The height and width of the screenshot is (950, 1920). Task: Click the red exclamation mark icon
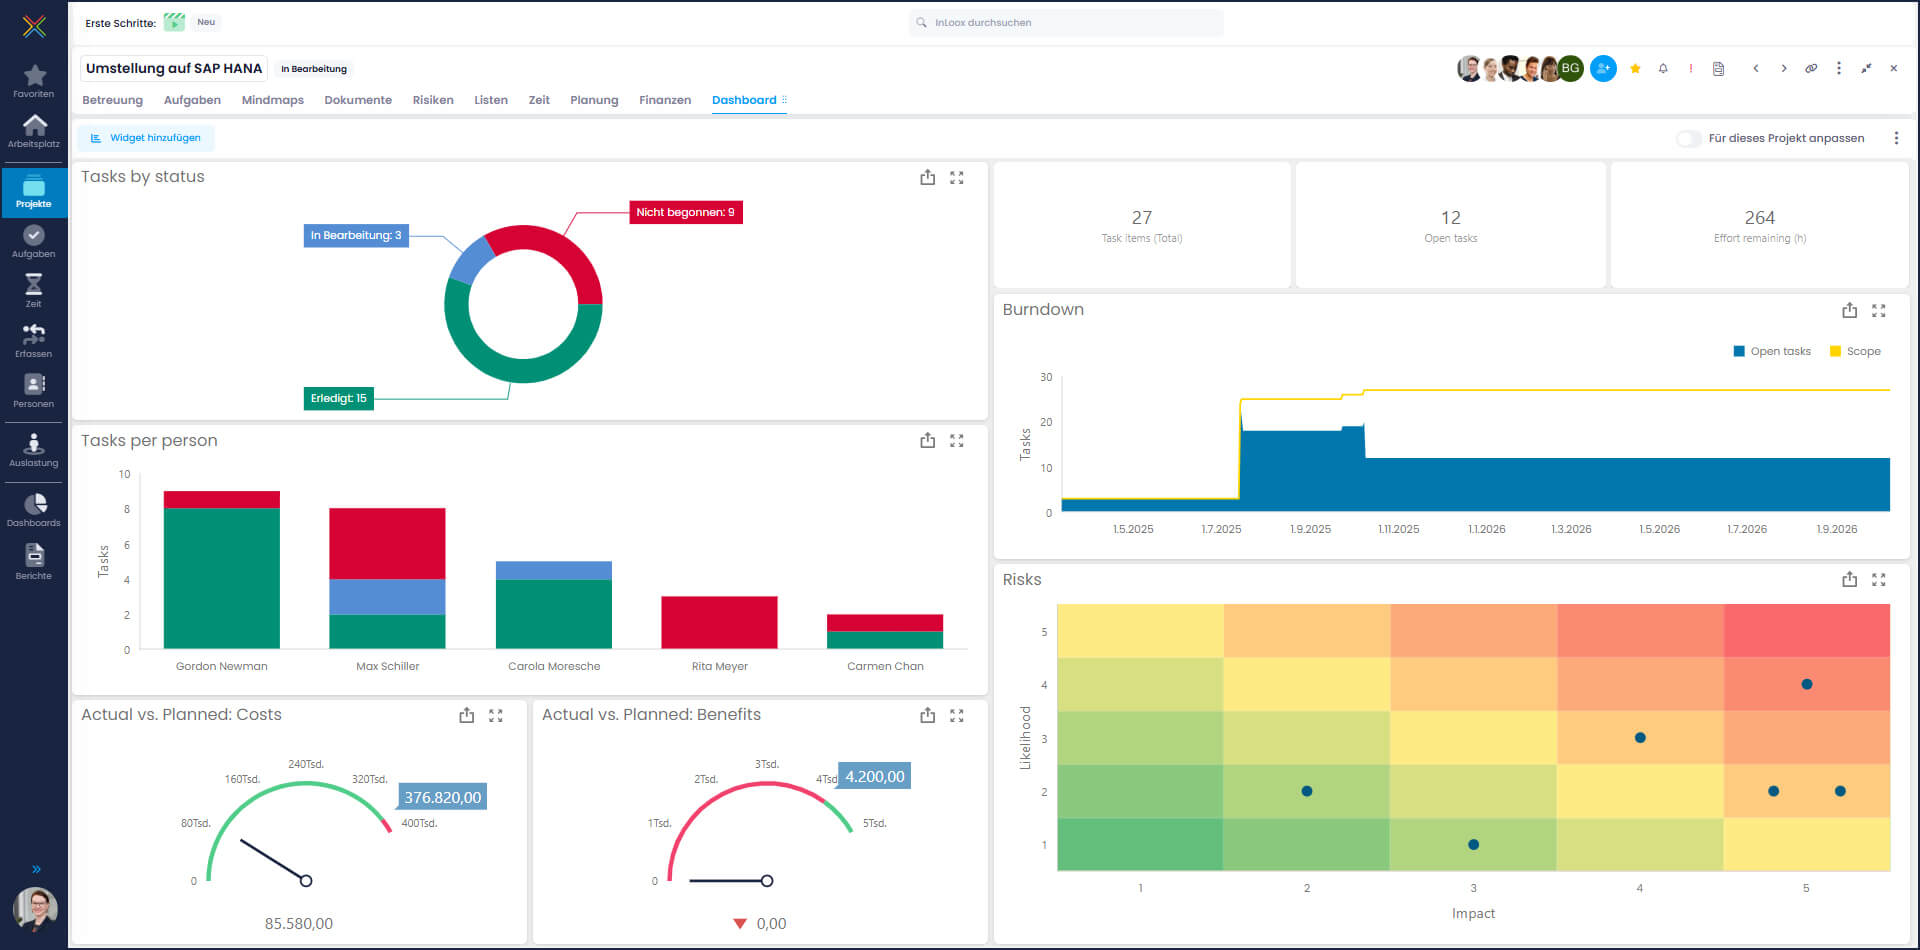click(x=1690, y=68)
